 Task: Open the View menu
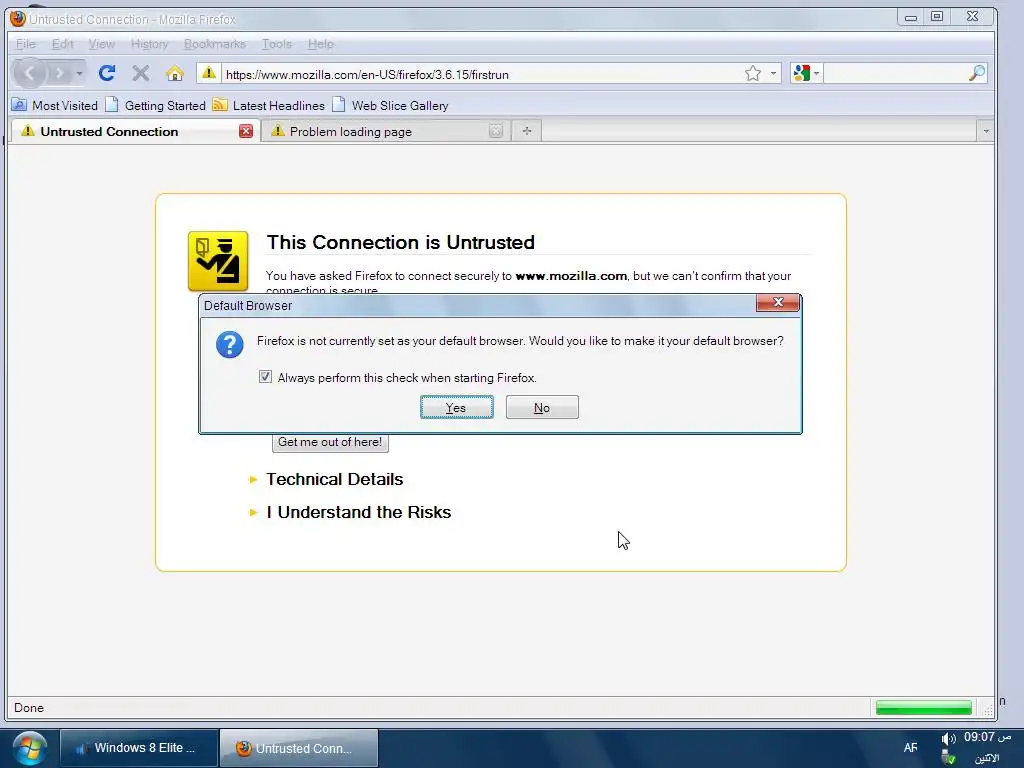101,44
